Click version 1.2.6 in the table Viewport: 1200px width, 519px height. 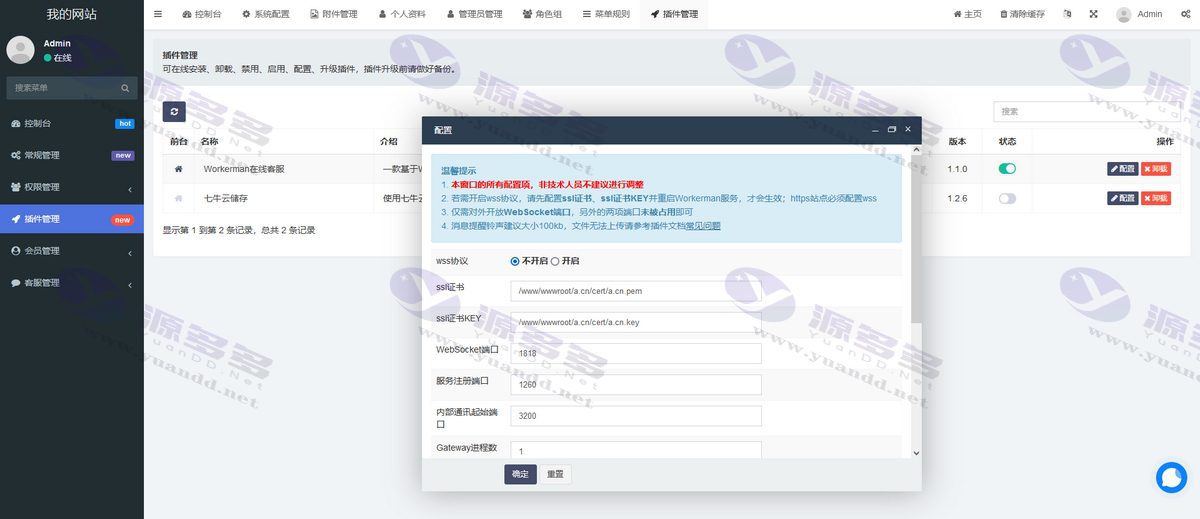[957, 198]
